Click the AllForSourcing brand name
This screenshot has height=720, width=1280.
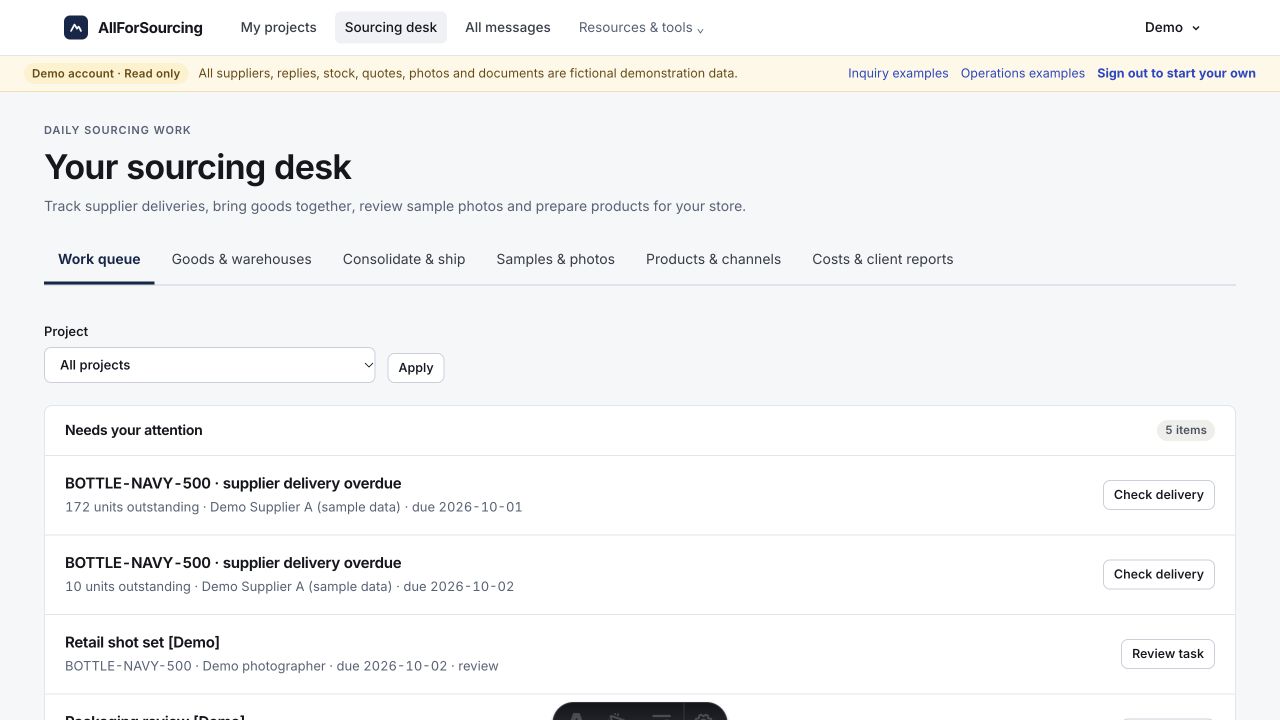[x=150, y=28]
